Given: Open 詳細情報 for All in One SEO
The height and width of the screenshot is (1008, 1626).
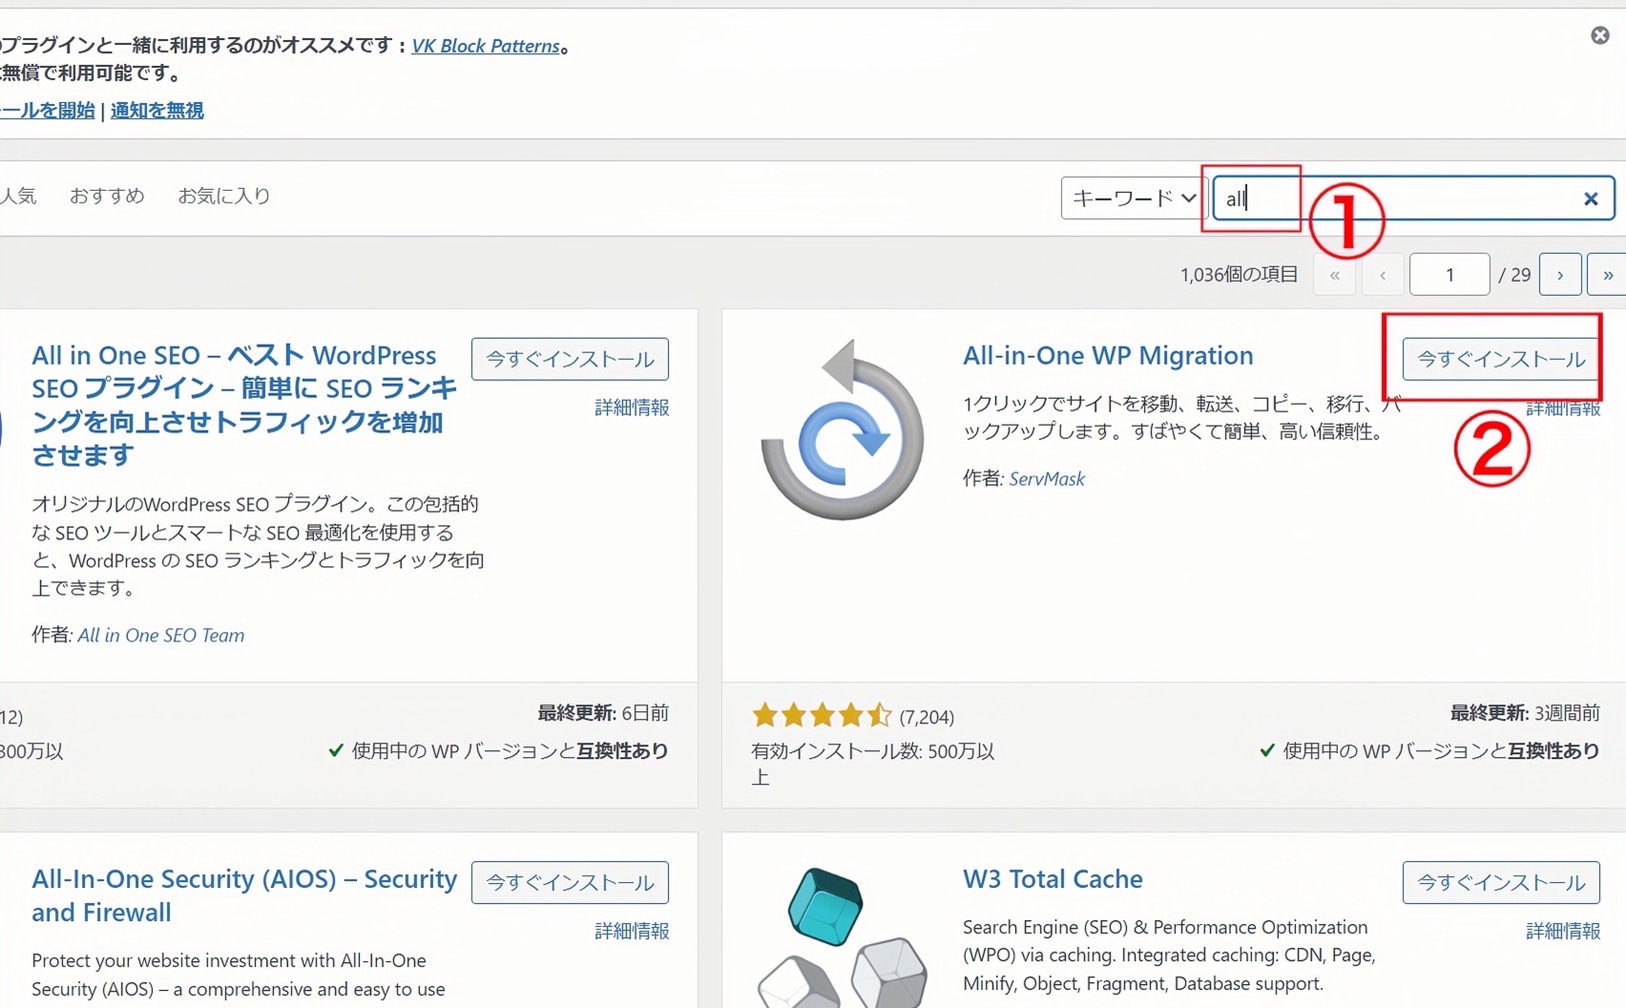Looking at the screenshot, I should click(x=632, y=408).
